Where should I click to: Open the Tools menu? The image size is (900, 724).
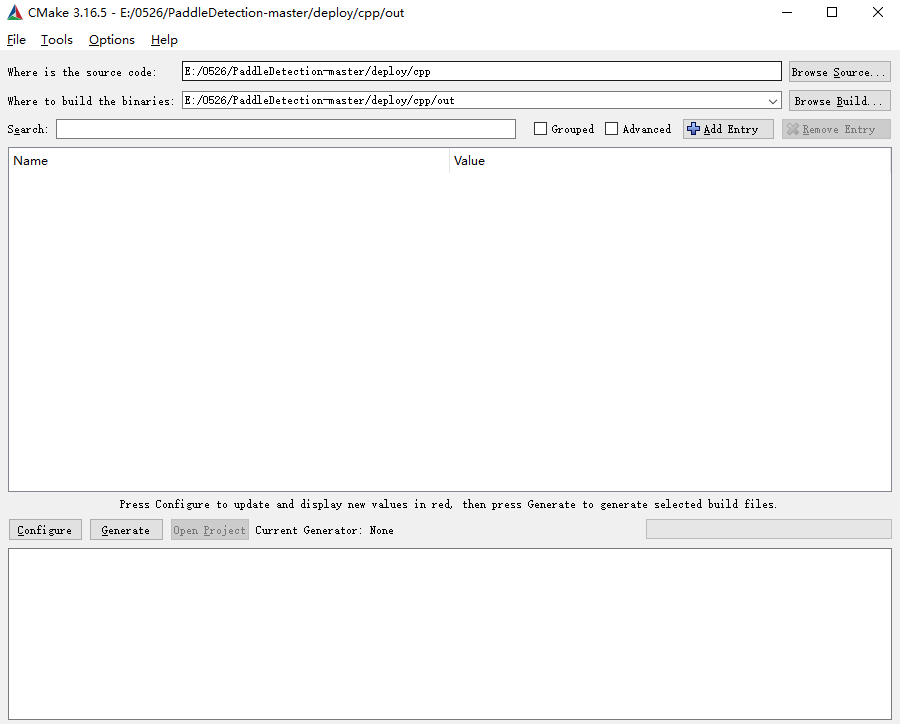(57, 40)
